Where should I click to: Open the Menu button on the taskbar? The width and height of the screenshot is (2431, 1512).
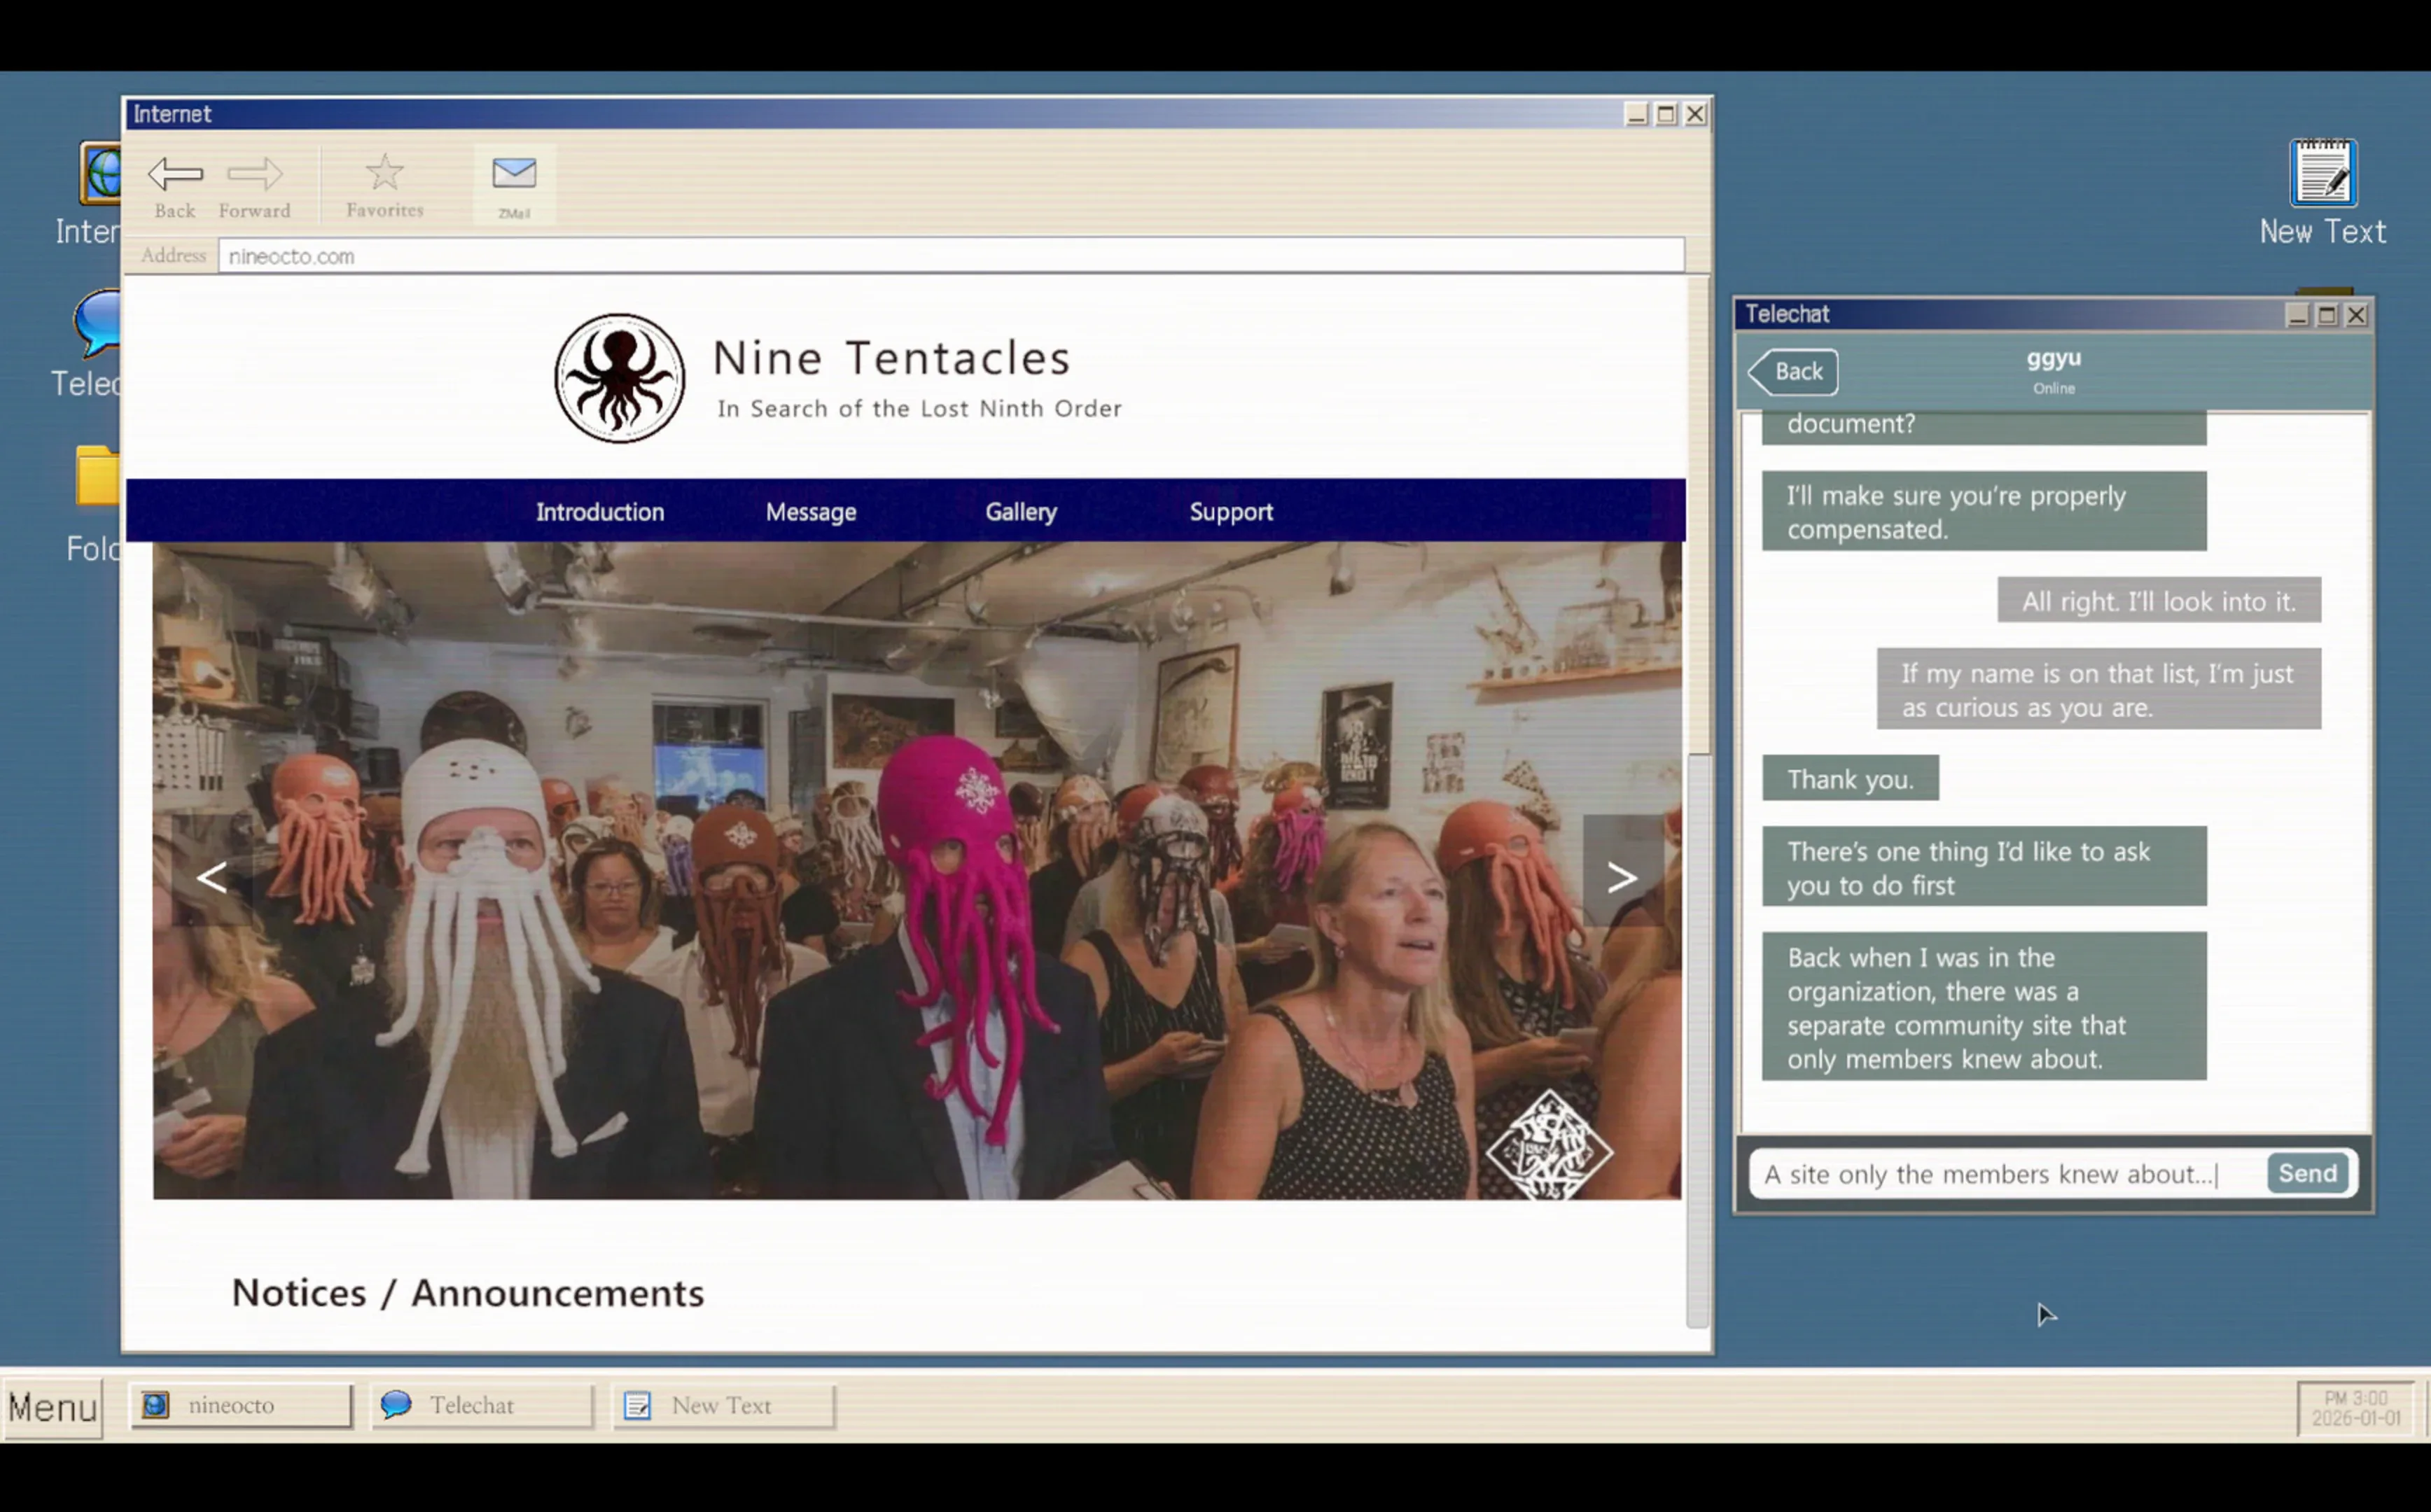click(53, 1407)
